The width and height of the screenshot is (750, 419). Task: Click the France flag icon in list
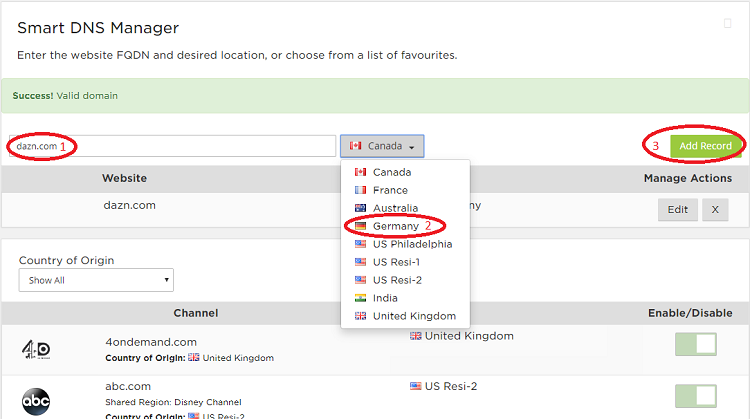[360, 190]
